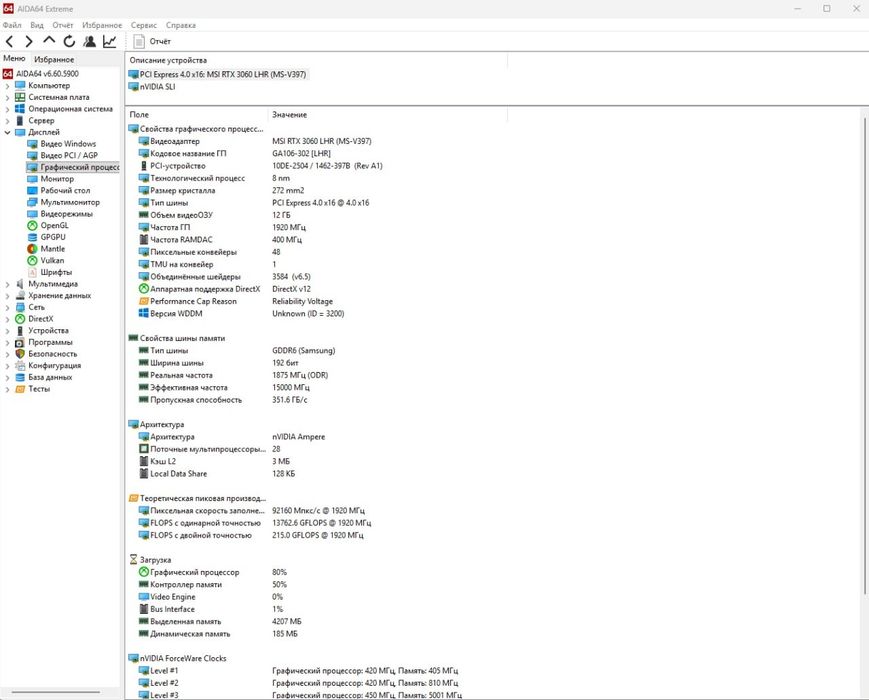The height and width of the screenshot is (700, 869).
Task: Click the Версия WDDM Windows icon
Action: pyautogui.click(x=144, y=313)
